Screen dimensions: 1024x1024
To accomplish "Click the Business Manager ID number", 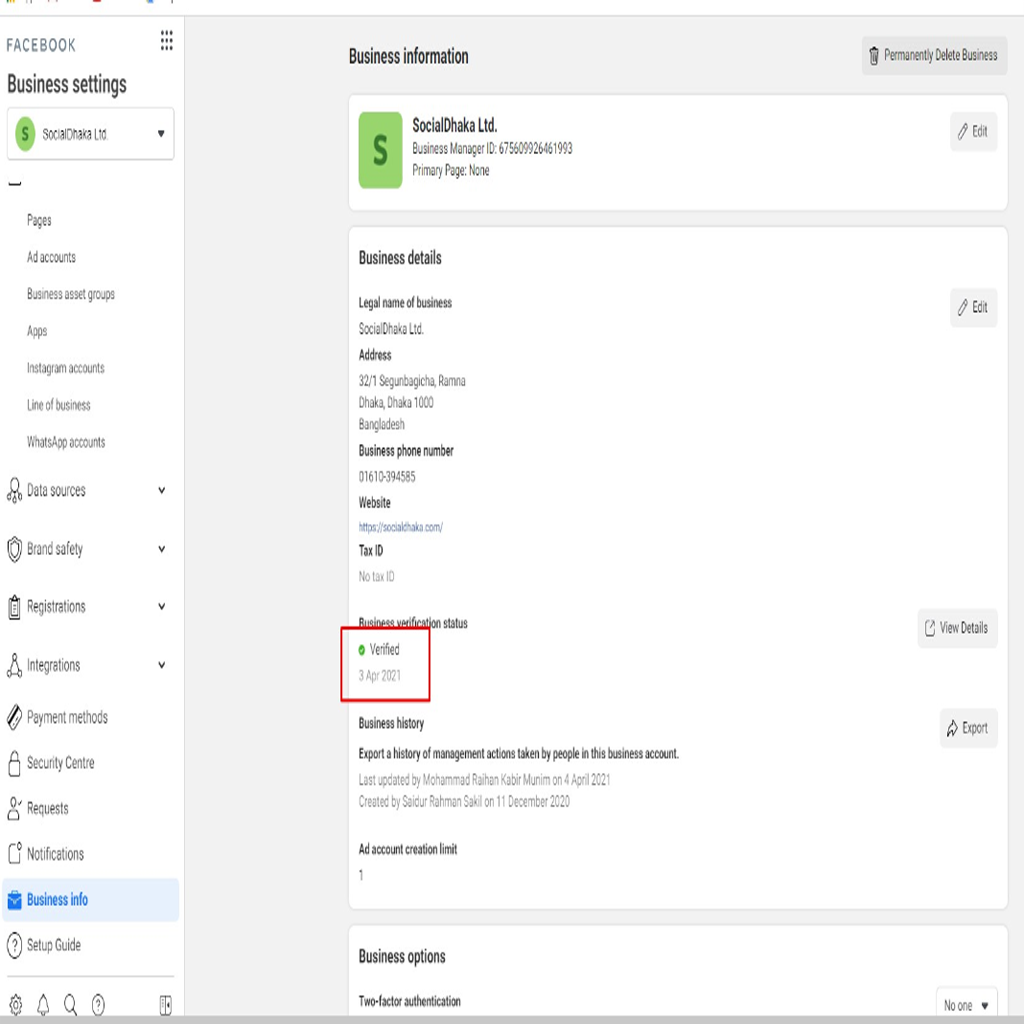I will click(536, 149).
